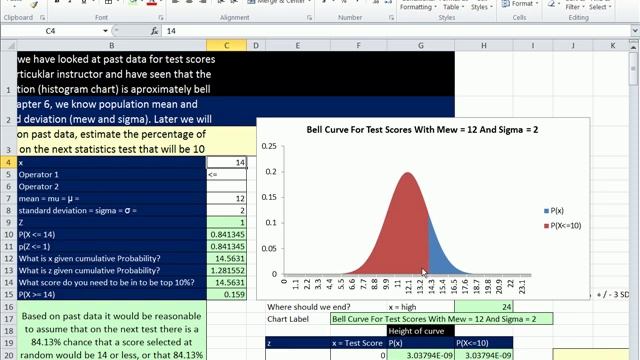The width and height of the screenshot is (640, 360).
Task: Select the Z value cell containing 1
Action: coord(227,222)
